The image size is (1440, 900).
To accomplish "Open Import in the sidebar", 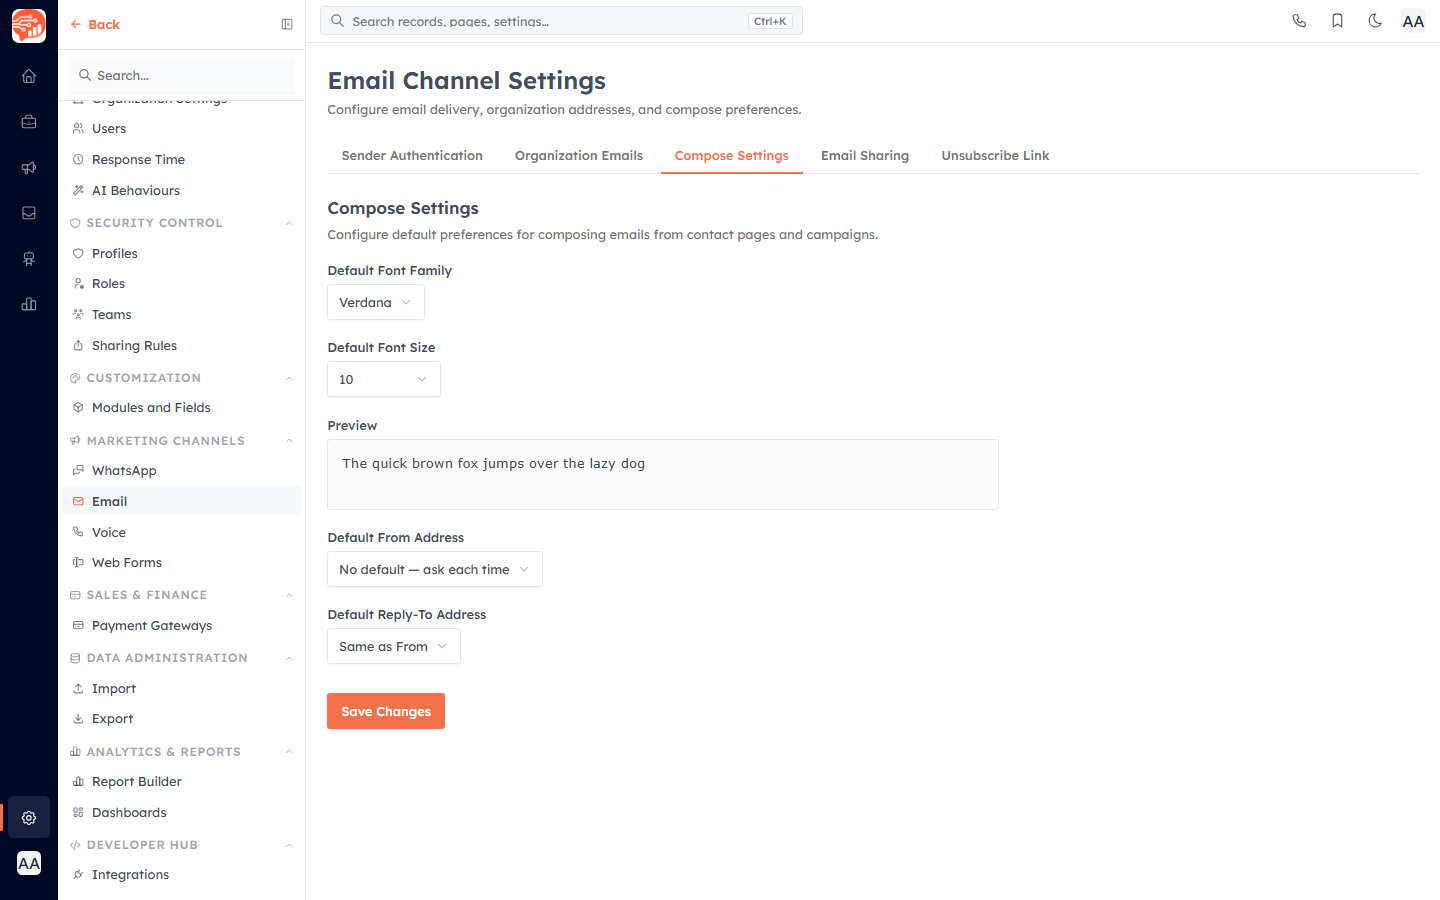I will point(181,689).
